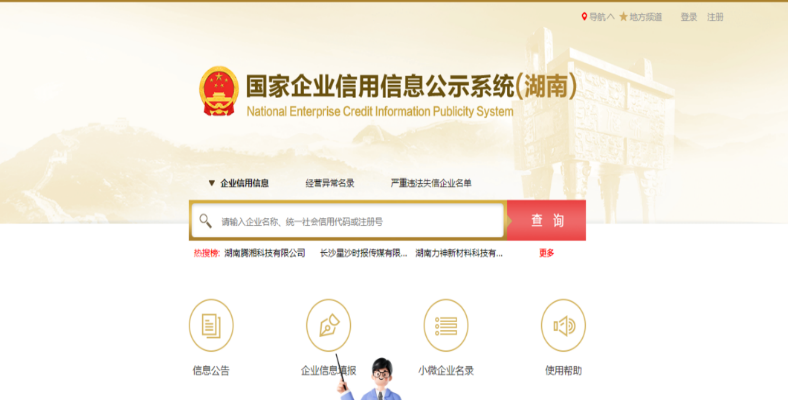Click the star icon beside 地方频道
Viewport: 789px width, 401px height.
click(x=623, y=17)
